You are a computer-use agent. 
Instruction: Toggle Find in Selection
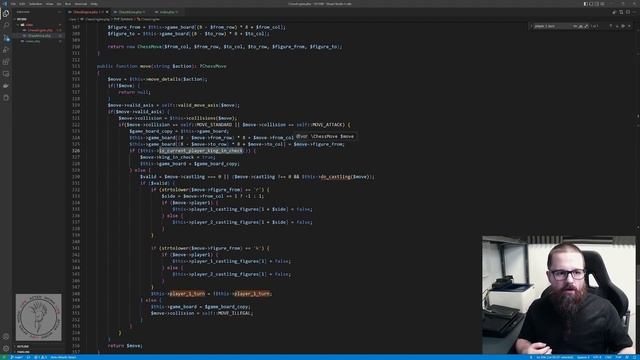pyautogui.click(x=623, y=26)
